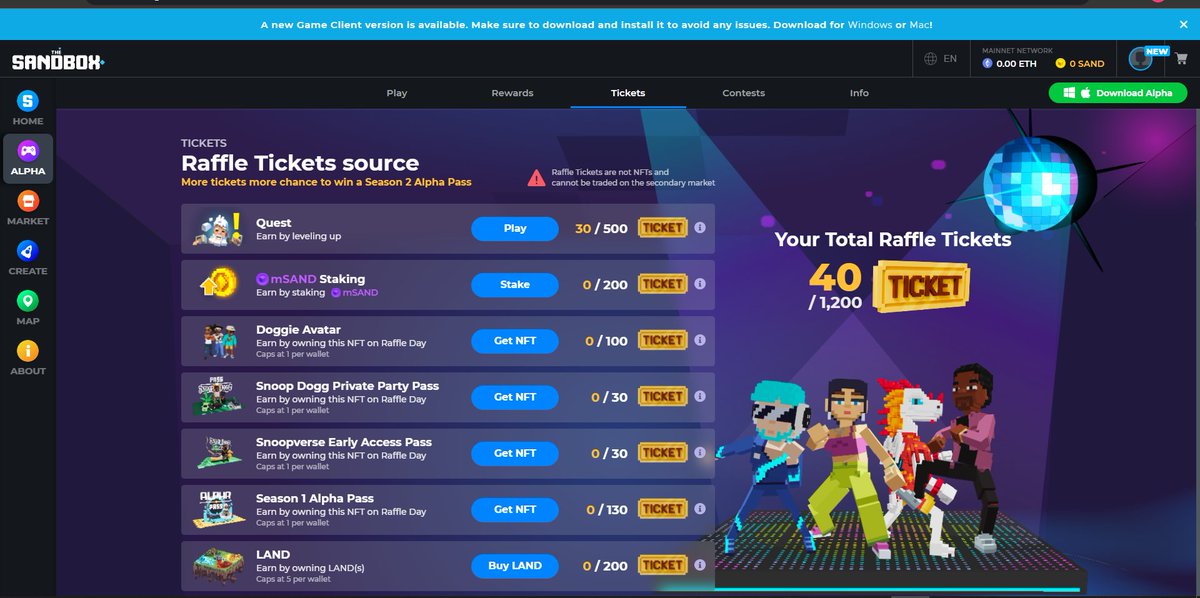Image resolution: width=1200 pixels, height=598 pixels.
Task: Click Get NFT for Season 1 Alpha Pass
Action: (515, 509)
